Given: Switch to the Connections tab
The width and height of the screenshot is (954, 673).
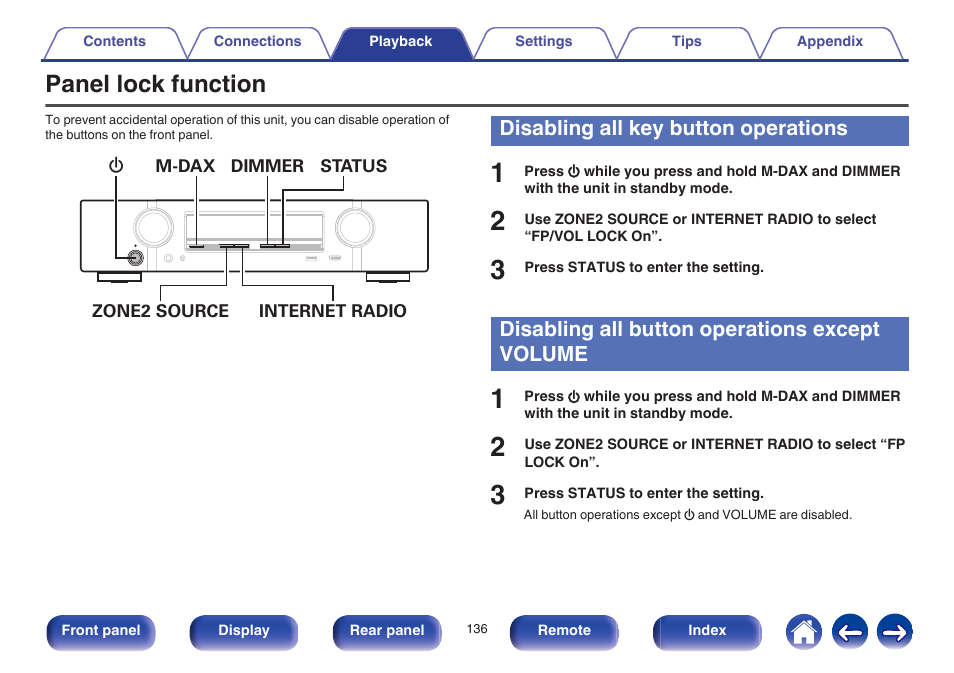Looking at the screenshot, I should pos(257,41).
